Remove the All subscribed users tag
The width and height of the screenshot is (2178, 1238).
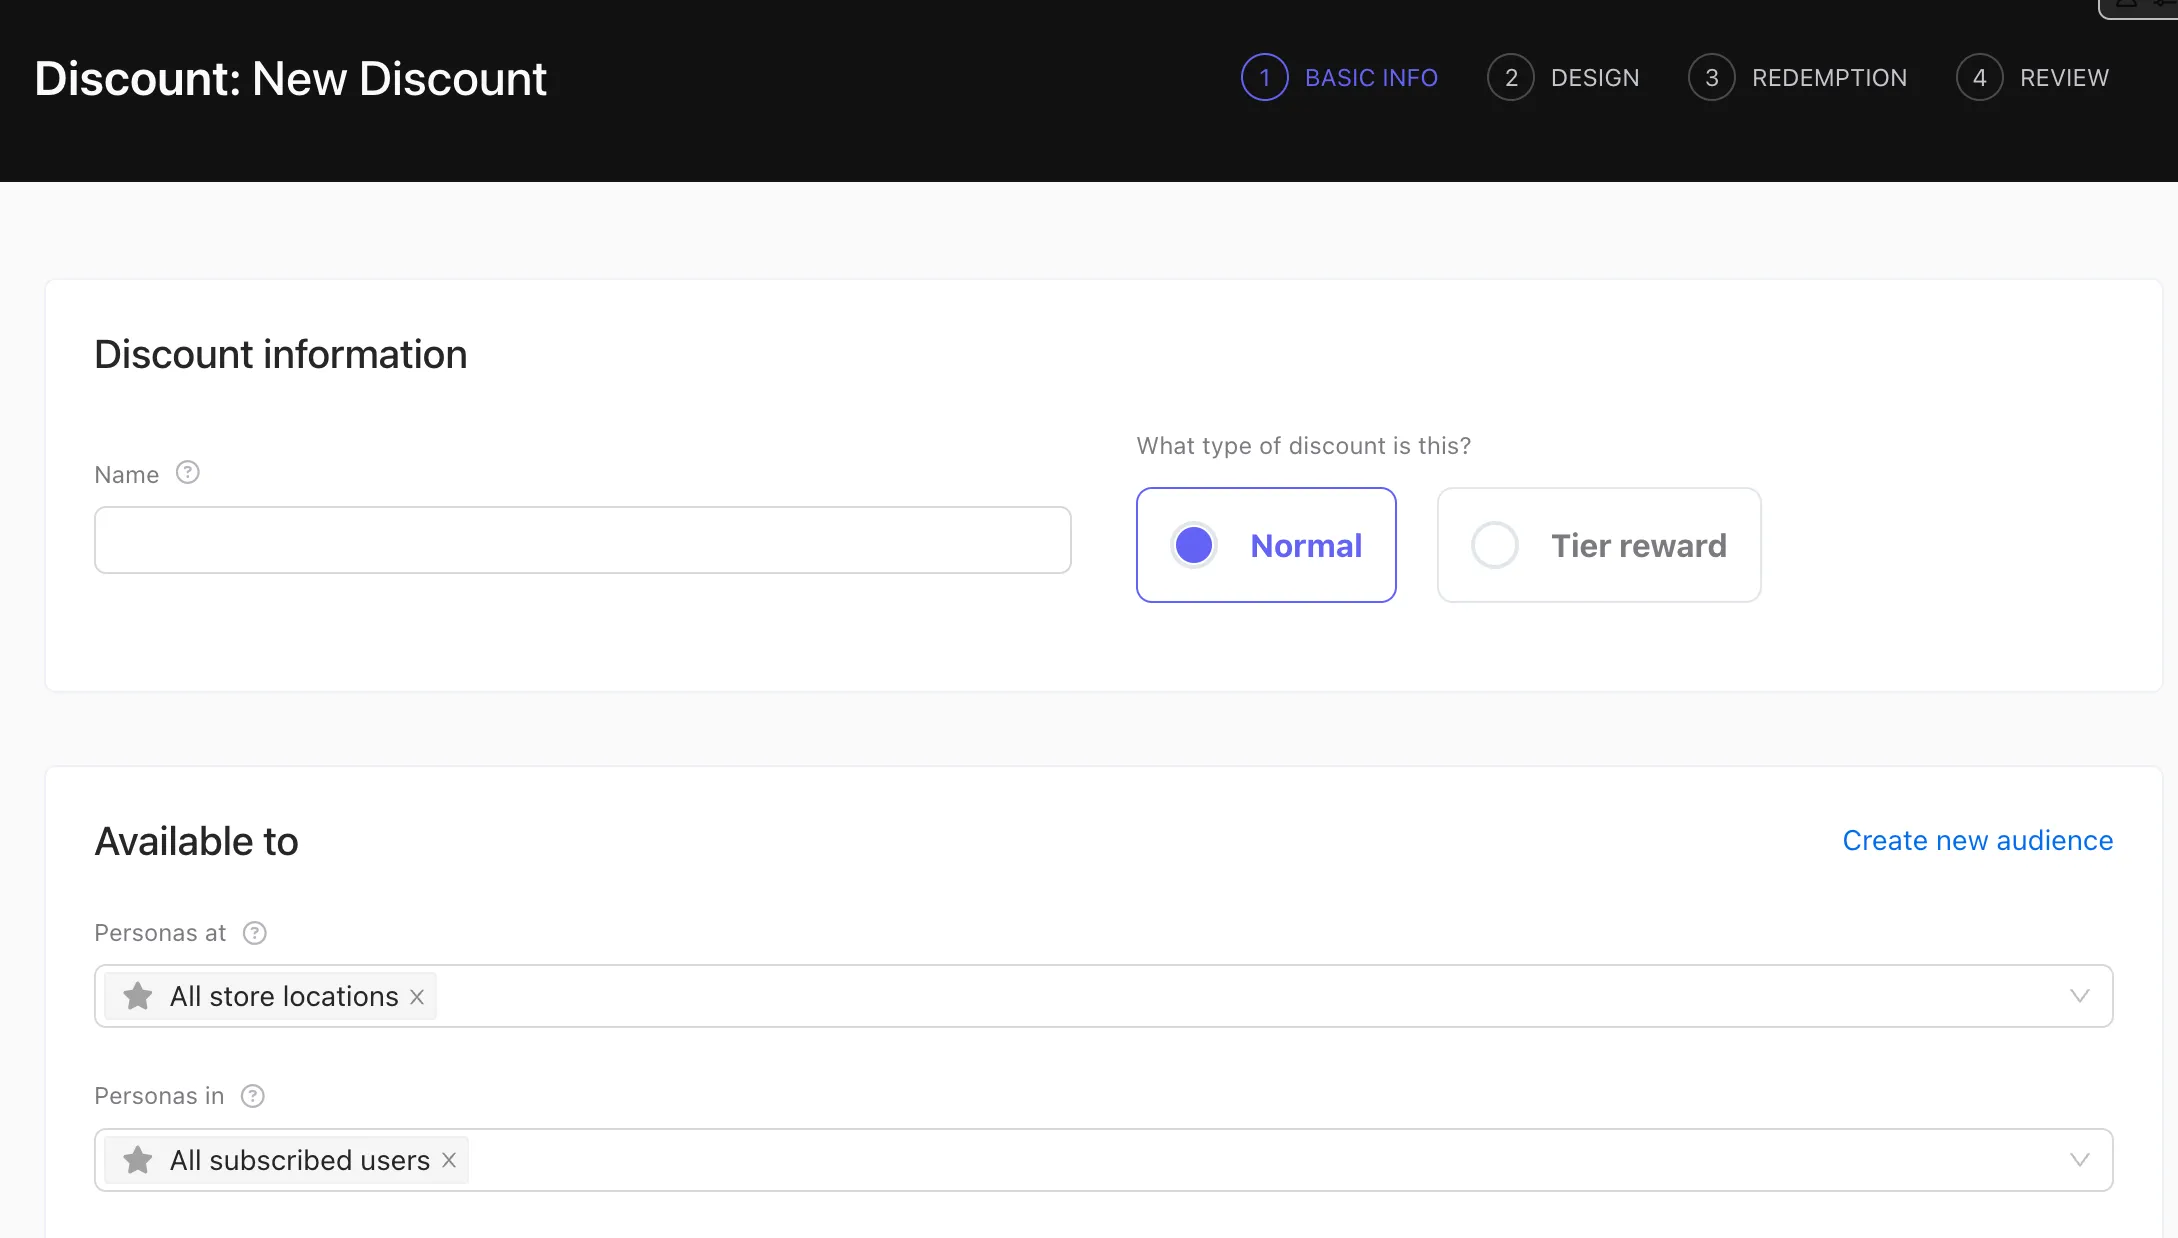449,1160
